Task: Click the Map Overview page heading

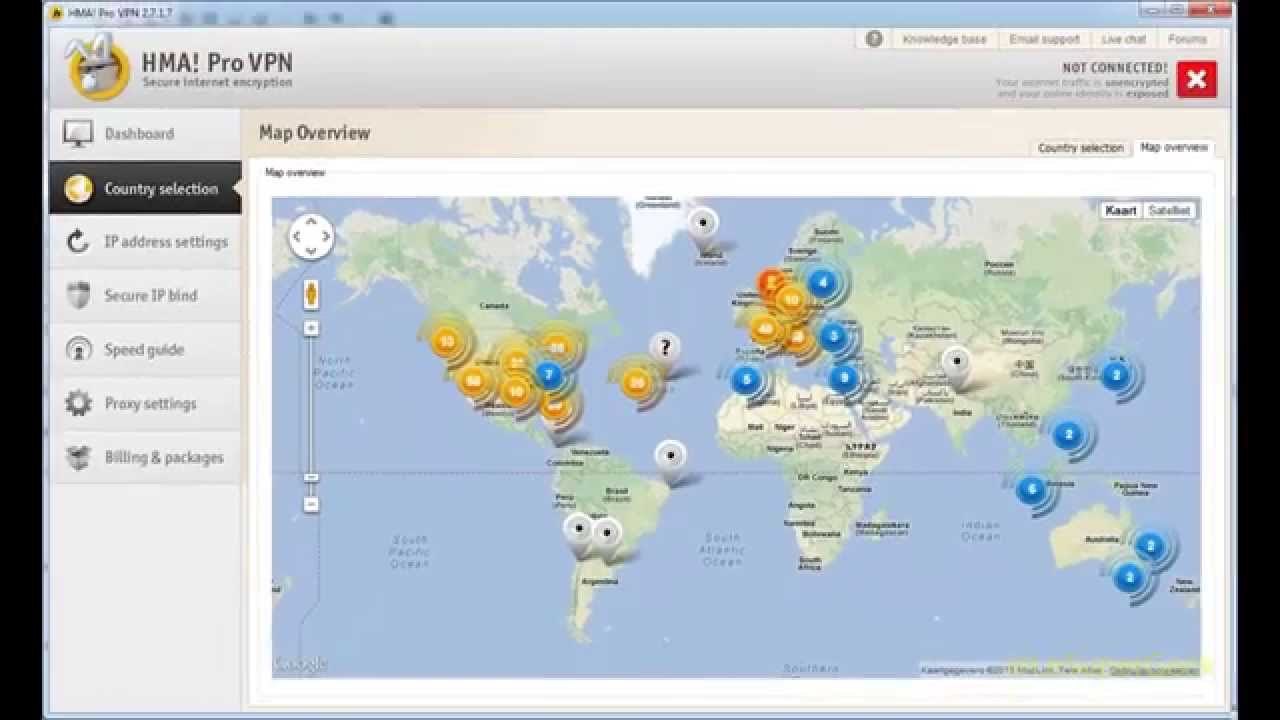Action: pyautogui.click(x=314, y=133)
